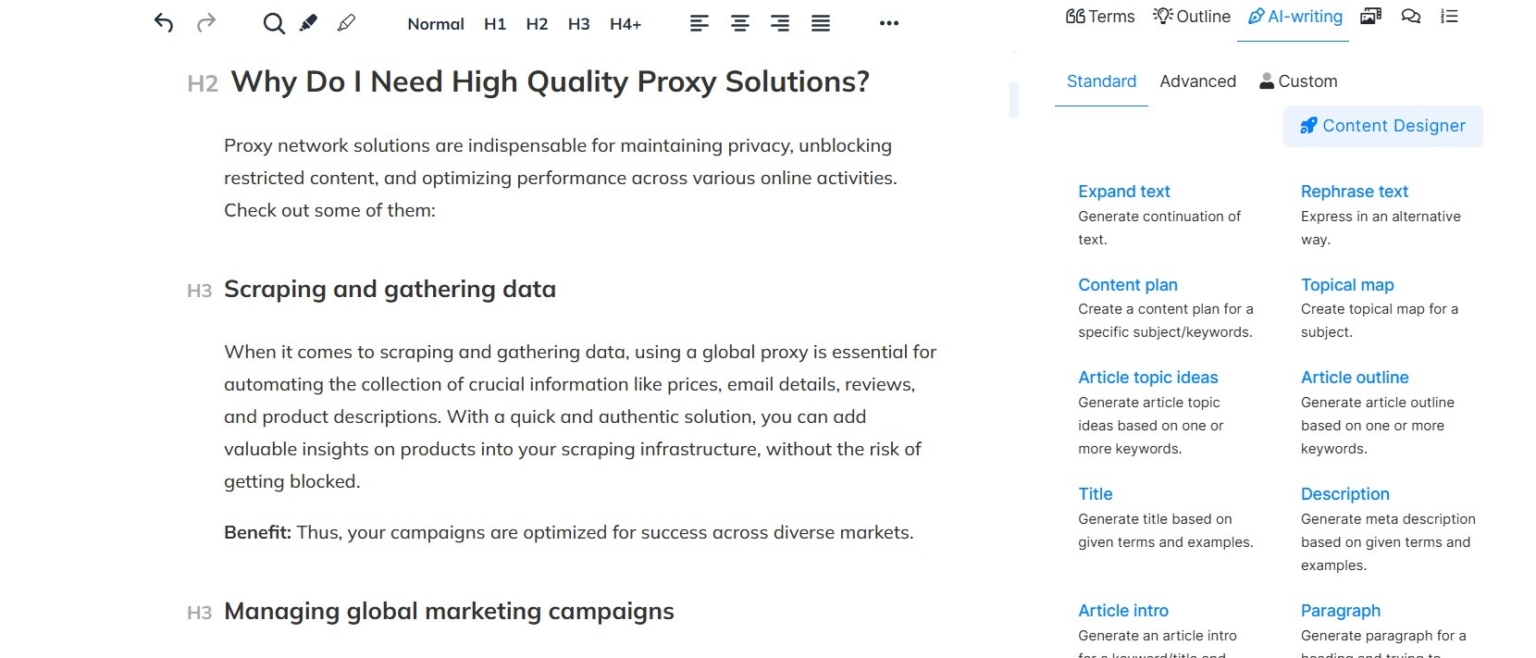Image resolution: width=1536 pixels, height=658 pixels.
Task: Click the Rephrase text link
Action: point(1354,191)
